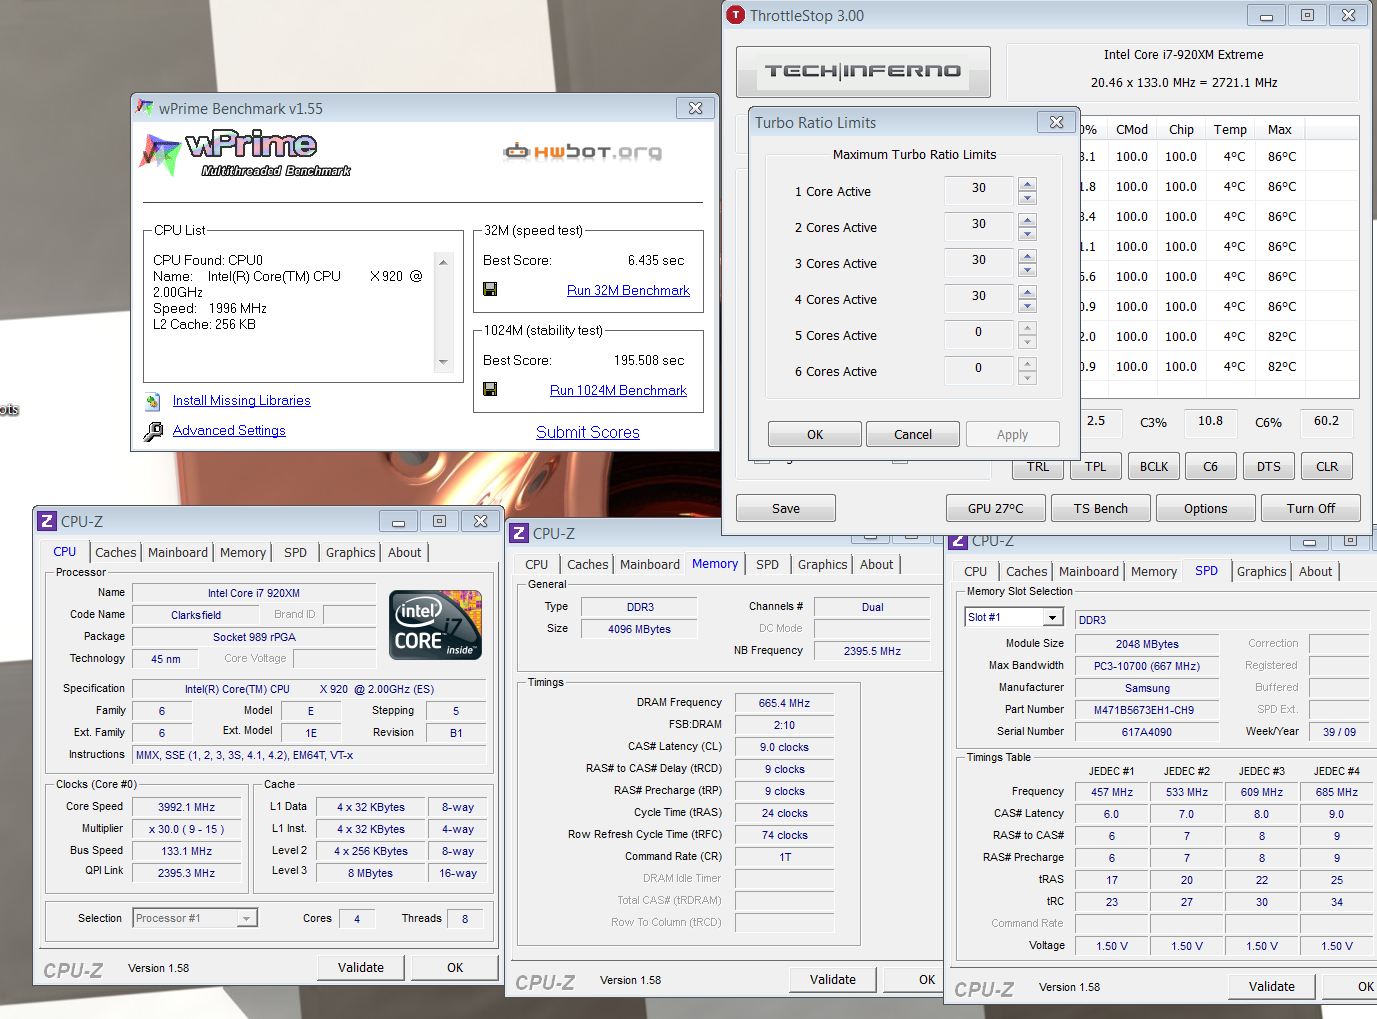Click the DTS button

pyautogui.click(x=1269, y=466)
